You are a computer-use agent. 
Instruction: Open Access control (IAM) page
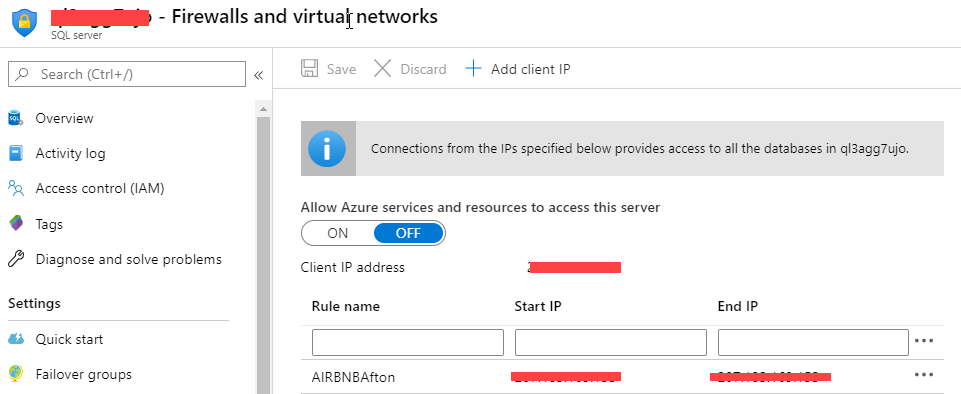click(100, 188)
